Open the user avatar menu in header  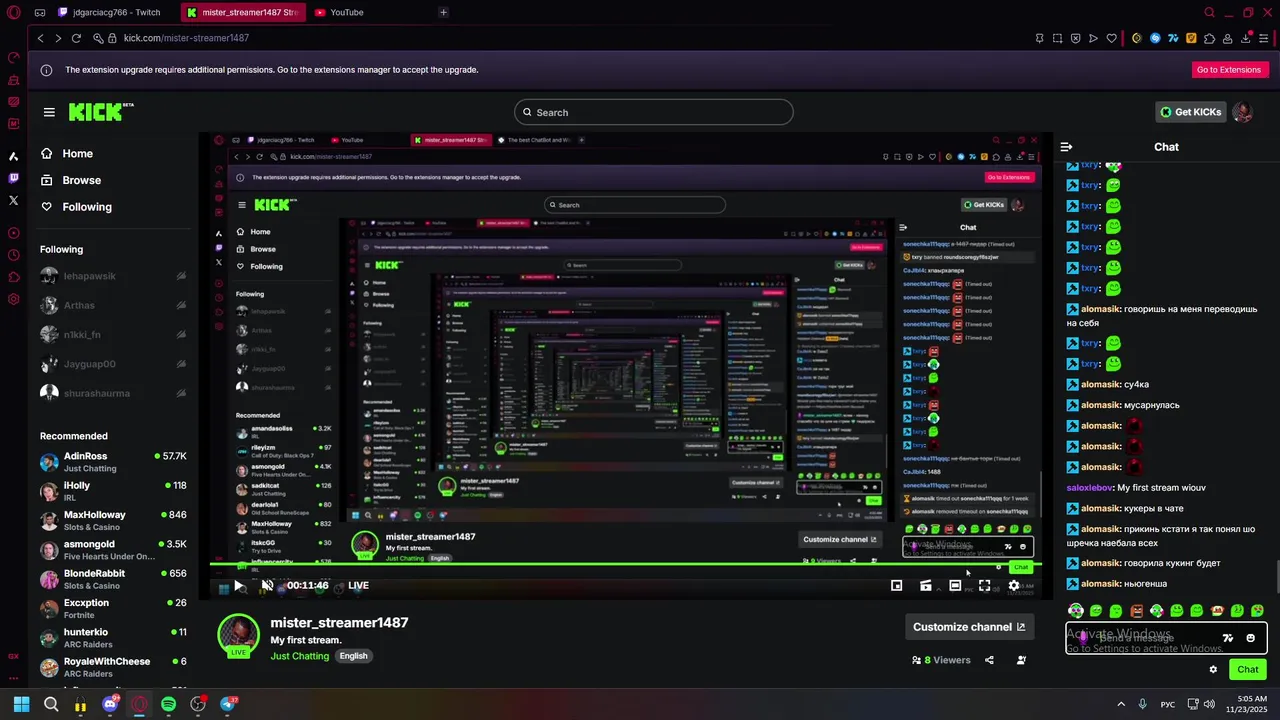click(x=1242, y=112)
